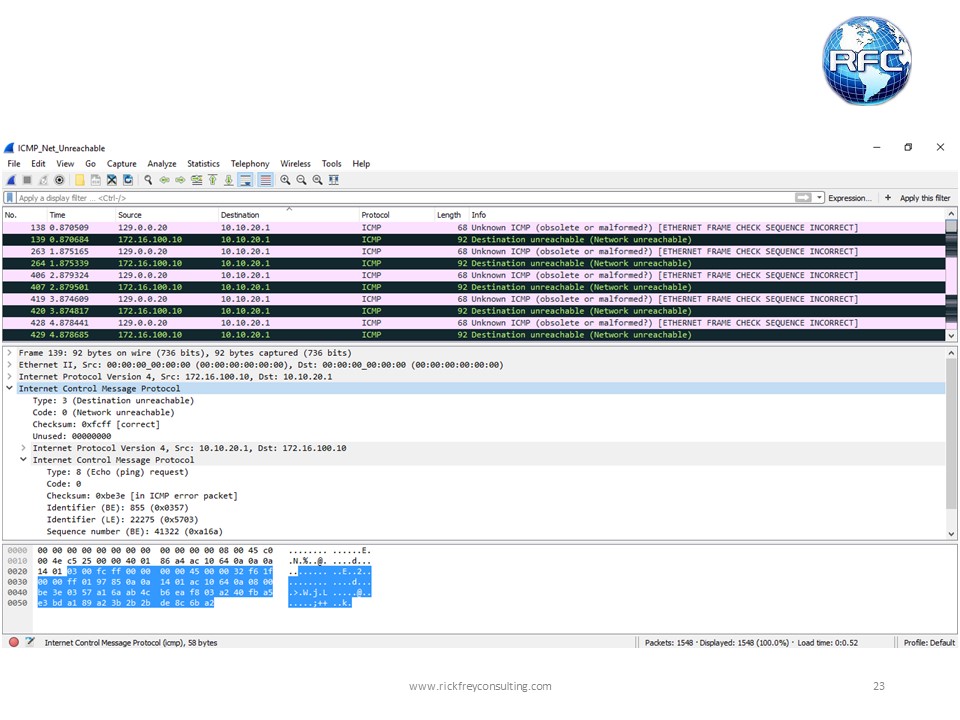960x720 pixels.
Task: Close this capture file icon
Action: (x=111, y=180)
